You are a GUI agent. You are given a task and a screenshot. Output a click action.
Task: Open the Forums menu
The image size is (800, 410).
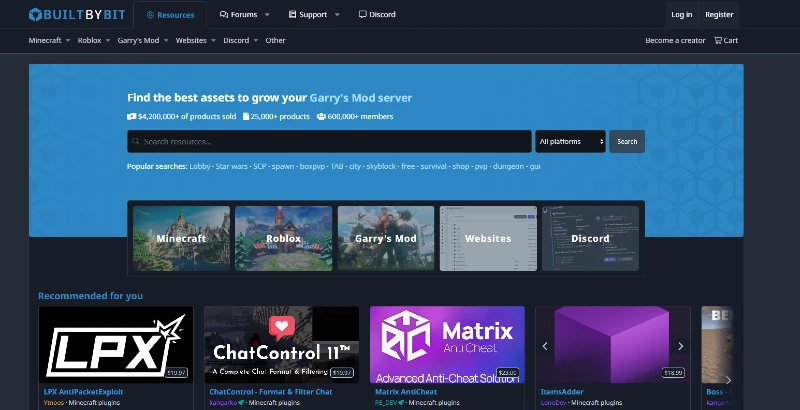click(239, 14)
